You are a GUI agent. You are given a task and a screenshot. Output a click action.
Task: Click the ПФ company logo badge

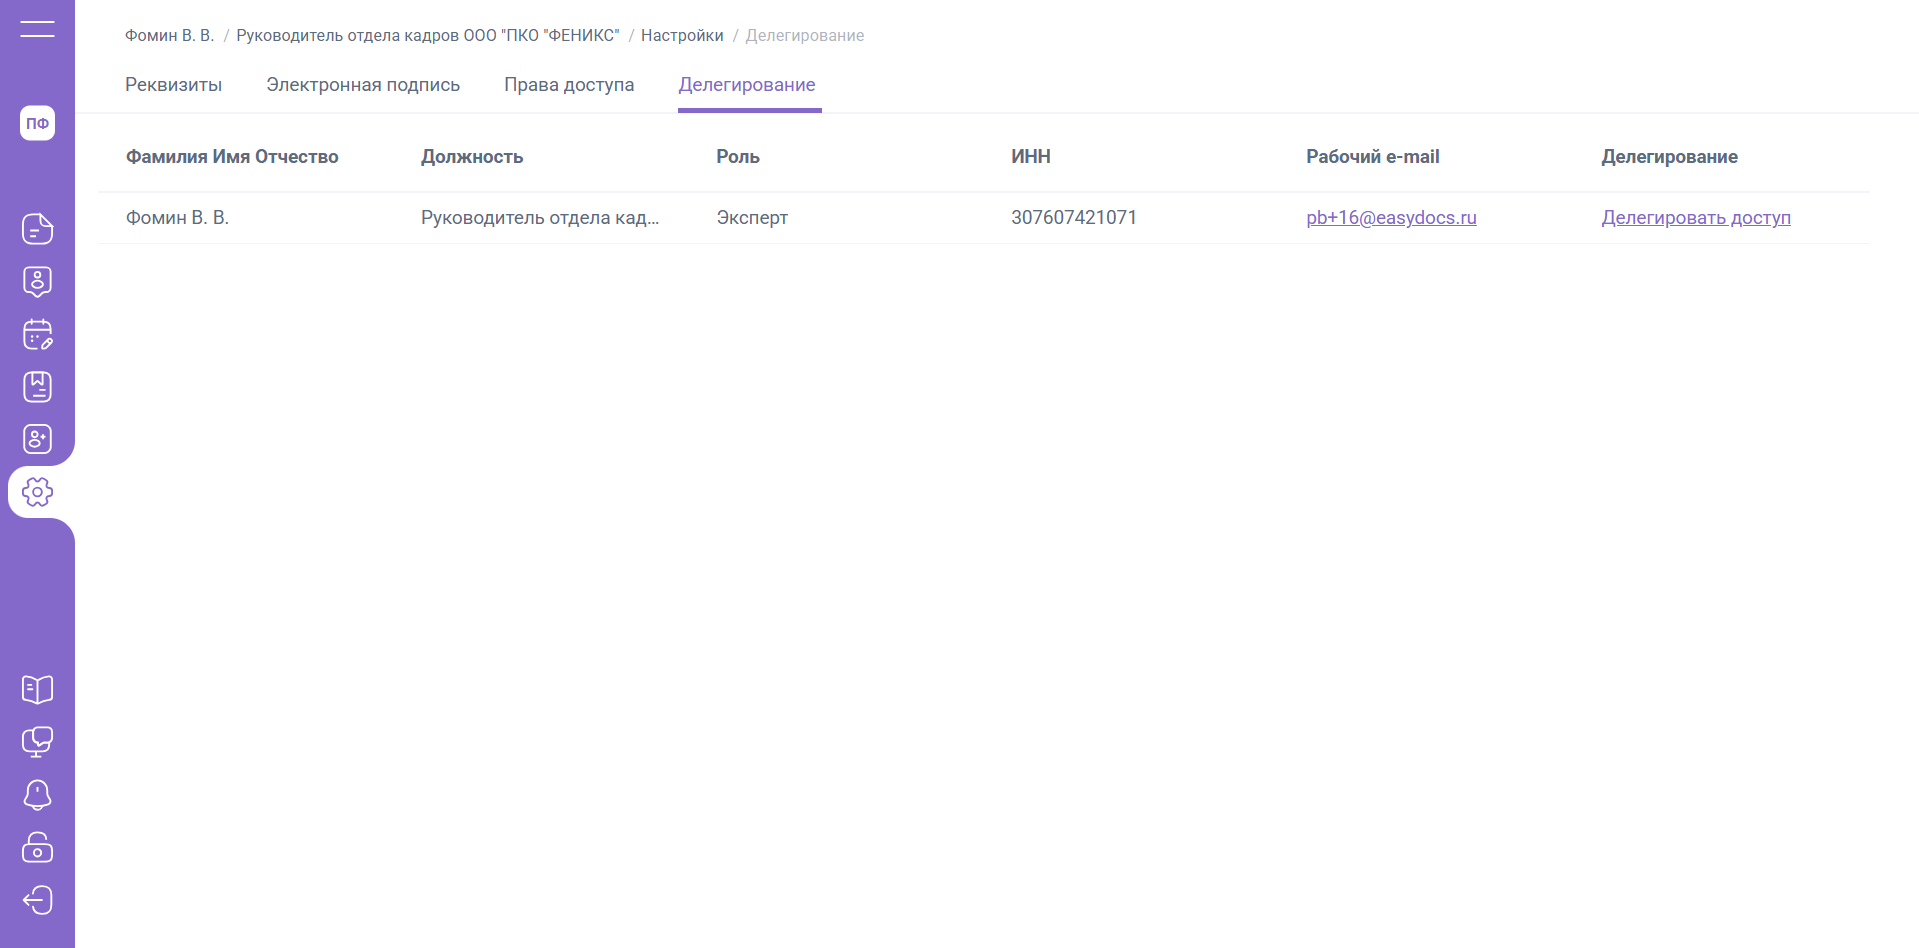tap(37, 123)
